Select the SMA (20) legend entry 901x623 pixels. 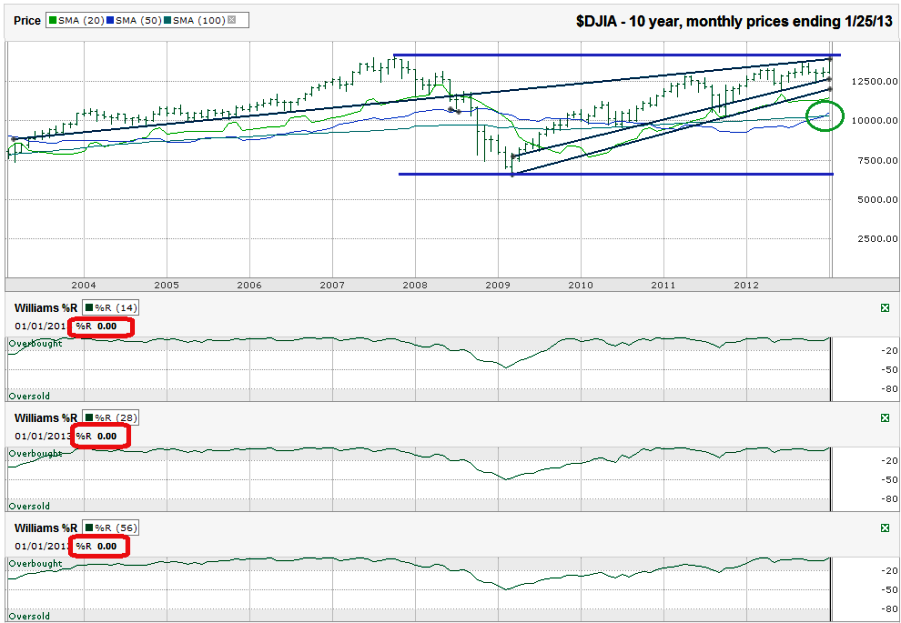coord(76,20)
